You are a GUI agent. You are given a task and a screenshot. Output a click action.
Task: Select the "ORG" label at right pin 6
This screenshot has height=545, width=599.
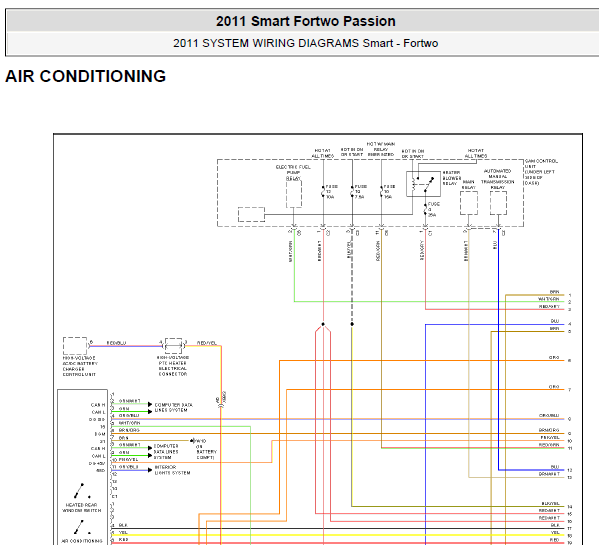click(554, 357)
